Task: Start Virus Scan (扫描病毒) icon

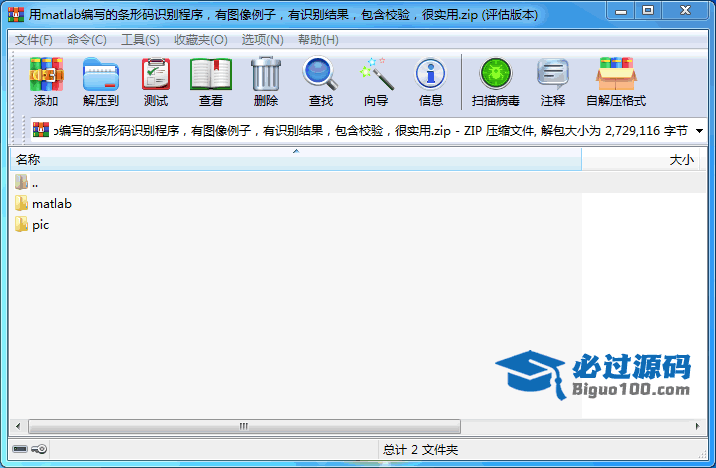Action: tap(496, 74)
